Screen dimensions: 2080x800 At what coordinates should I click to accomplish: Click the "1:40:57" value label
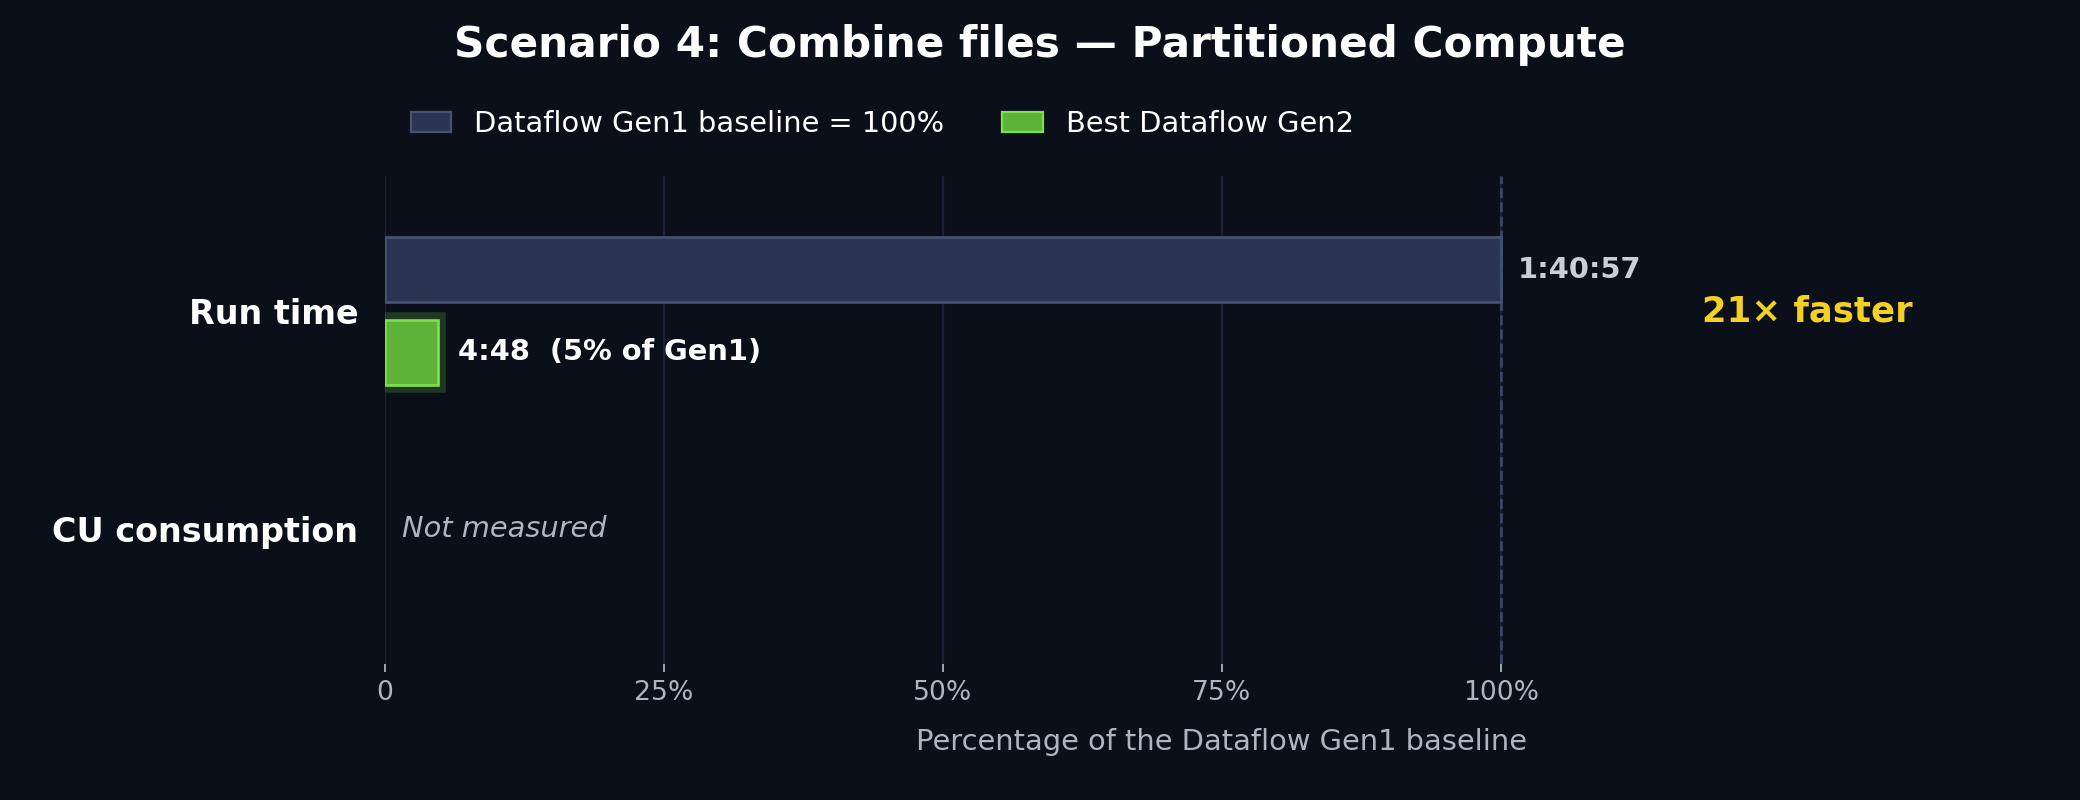point(1579,269)
